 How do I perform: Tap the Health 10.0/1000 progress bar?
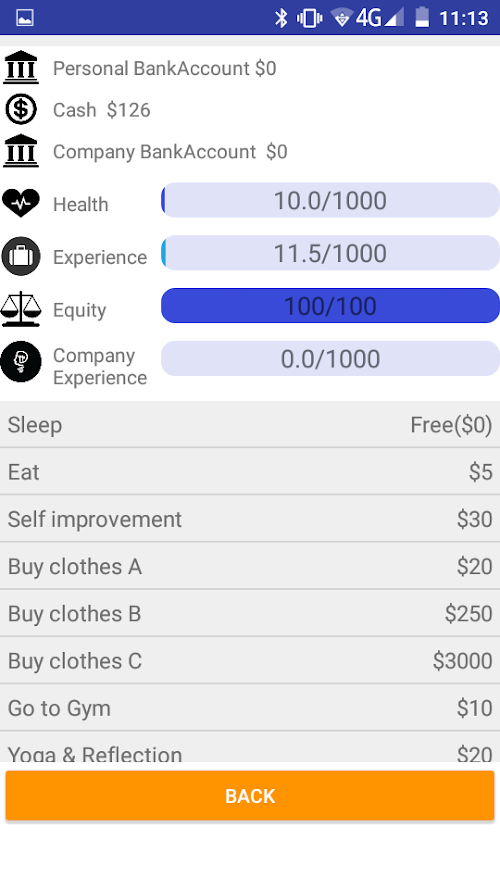(x=330, y=200)
